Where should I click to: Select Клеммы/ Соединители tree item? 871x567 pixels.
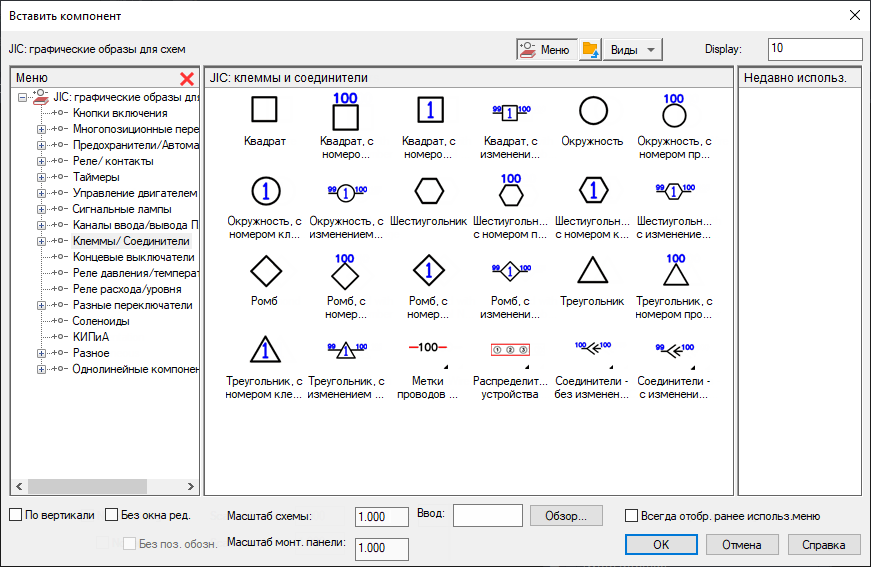131,241
